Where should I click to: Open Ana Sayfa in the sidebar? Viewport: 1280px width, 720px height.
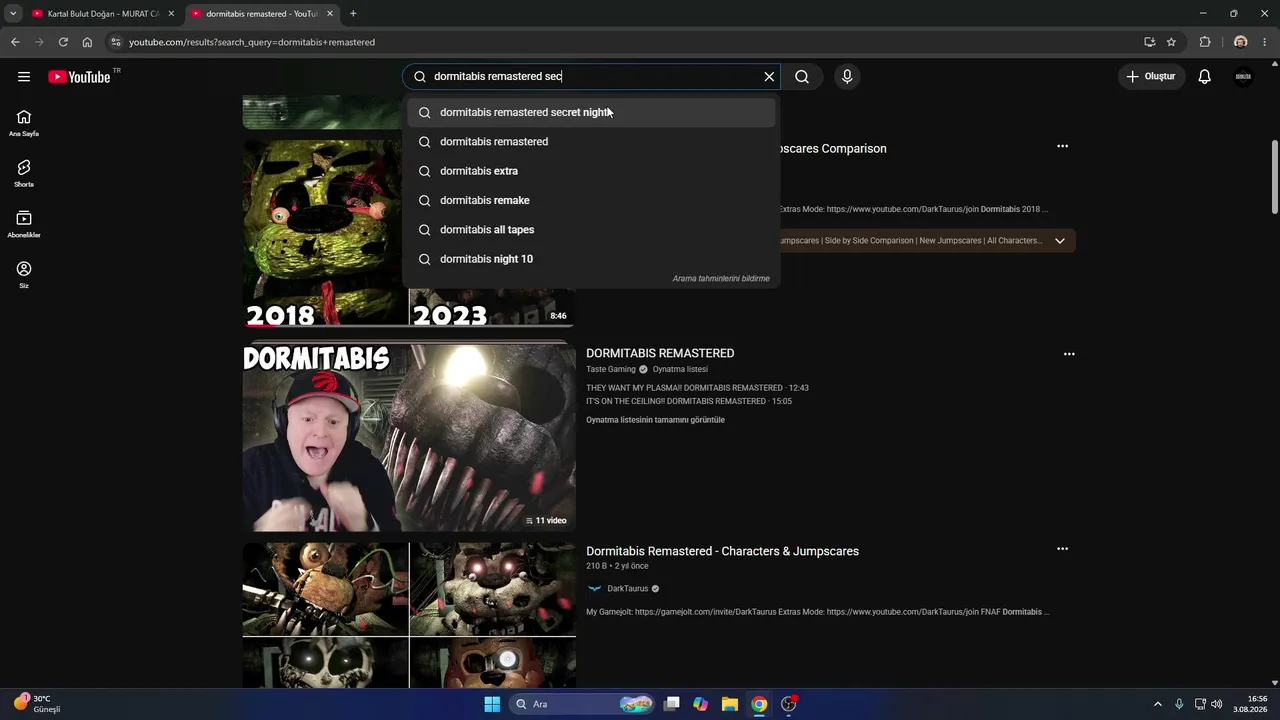point(24,123)
